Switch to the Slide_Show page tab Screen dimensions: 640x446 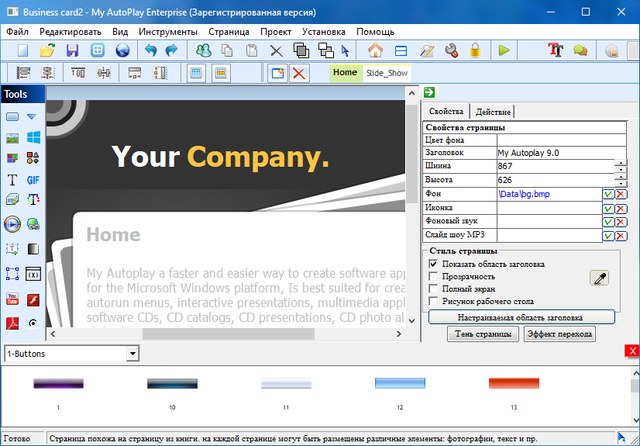point(387,73)
